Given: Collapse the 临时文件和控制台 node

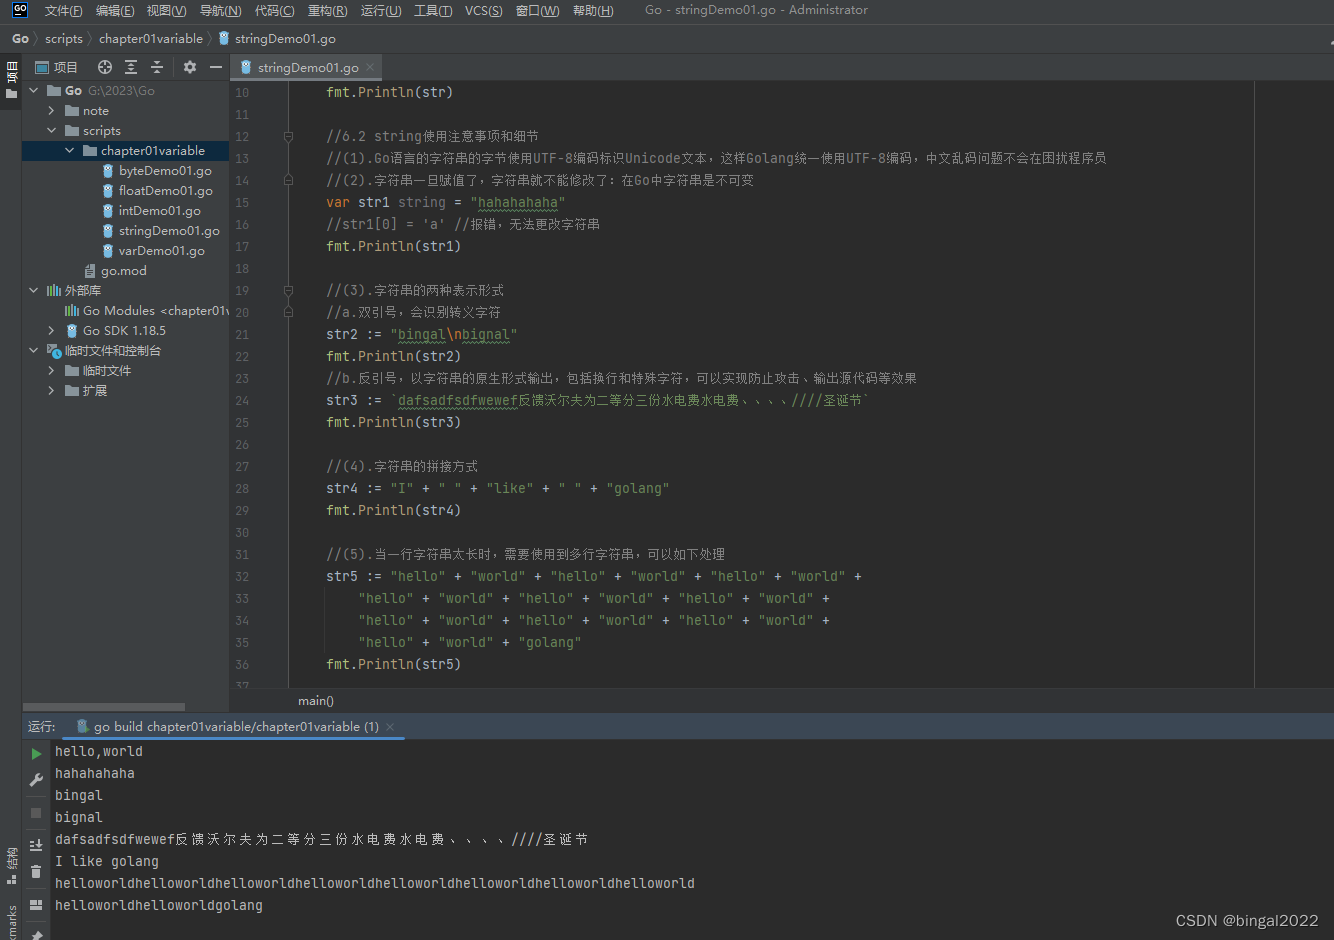Looking at the screenshot, I should 34,351.
